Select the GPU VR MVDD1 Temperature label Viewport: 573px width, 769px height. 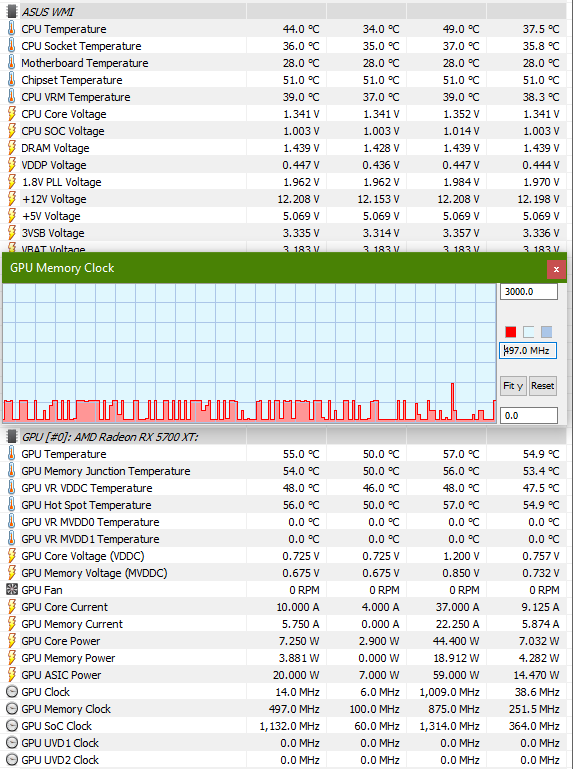(x=90, y=539)
